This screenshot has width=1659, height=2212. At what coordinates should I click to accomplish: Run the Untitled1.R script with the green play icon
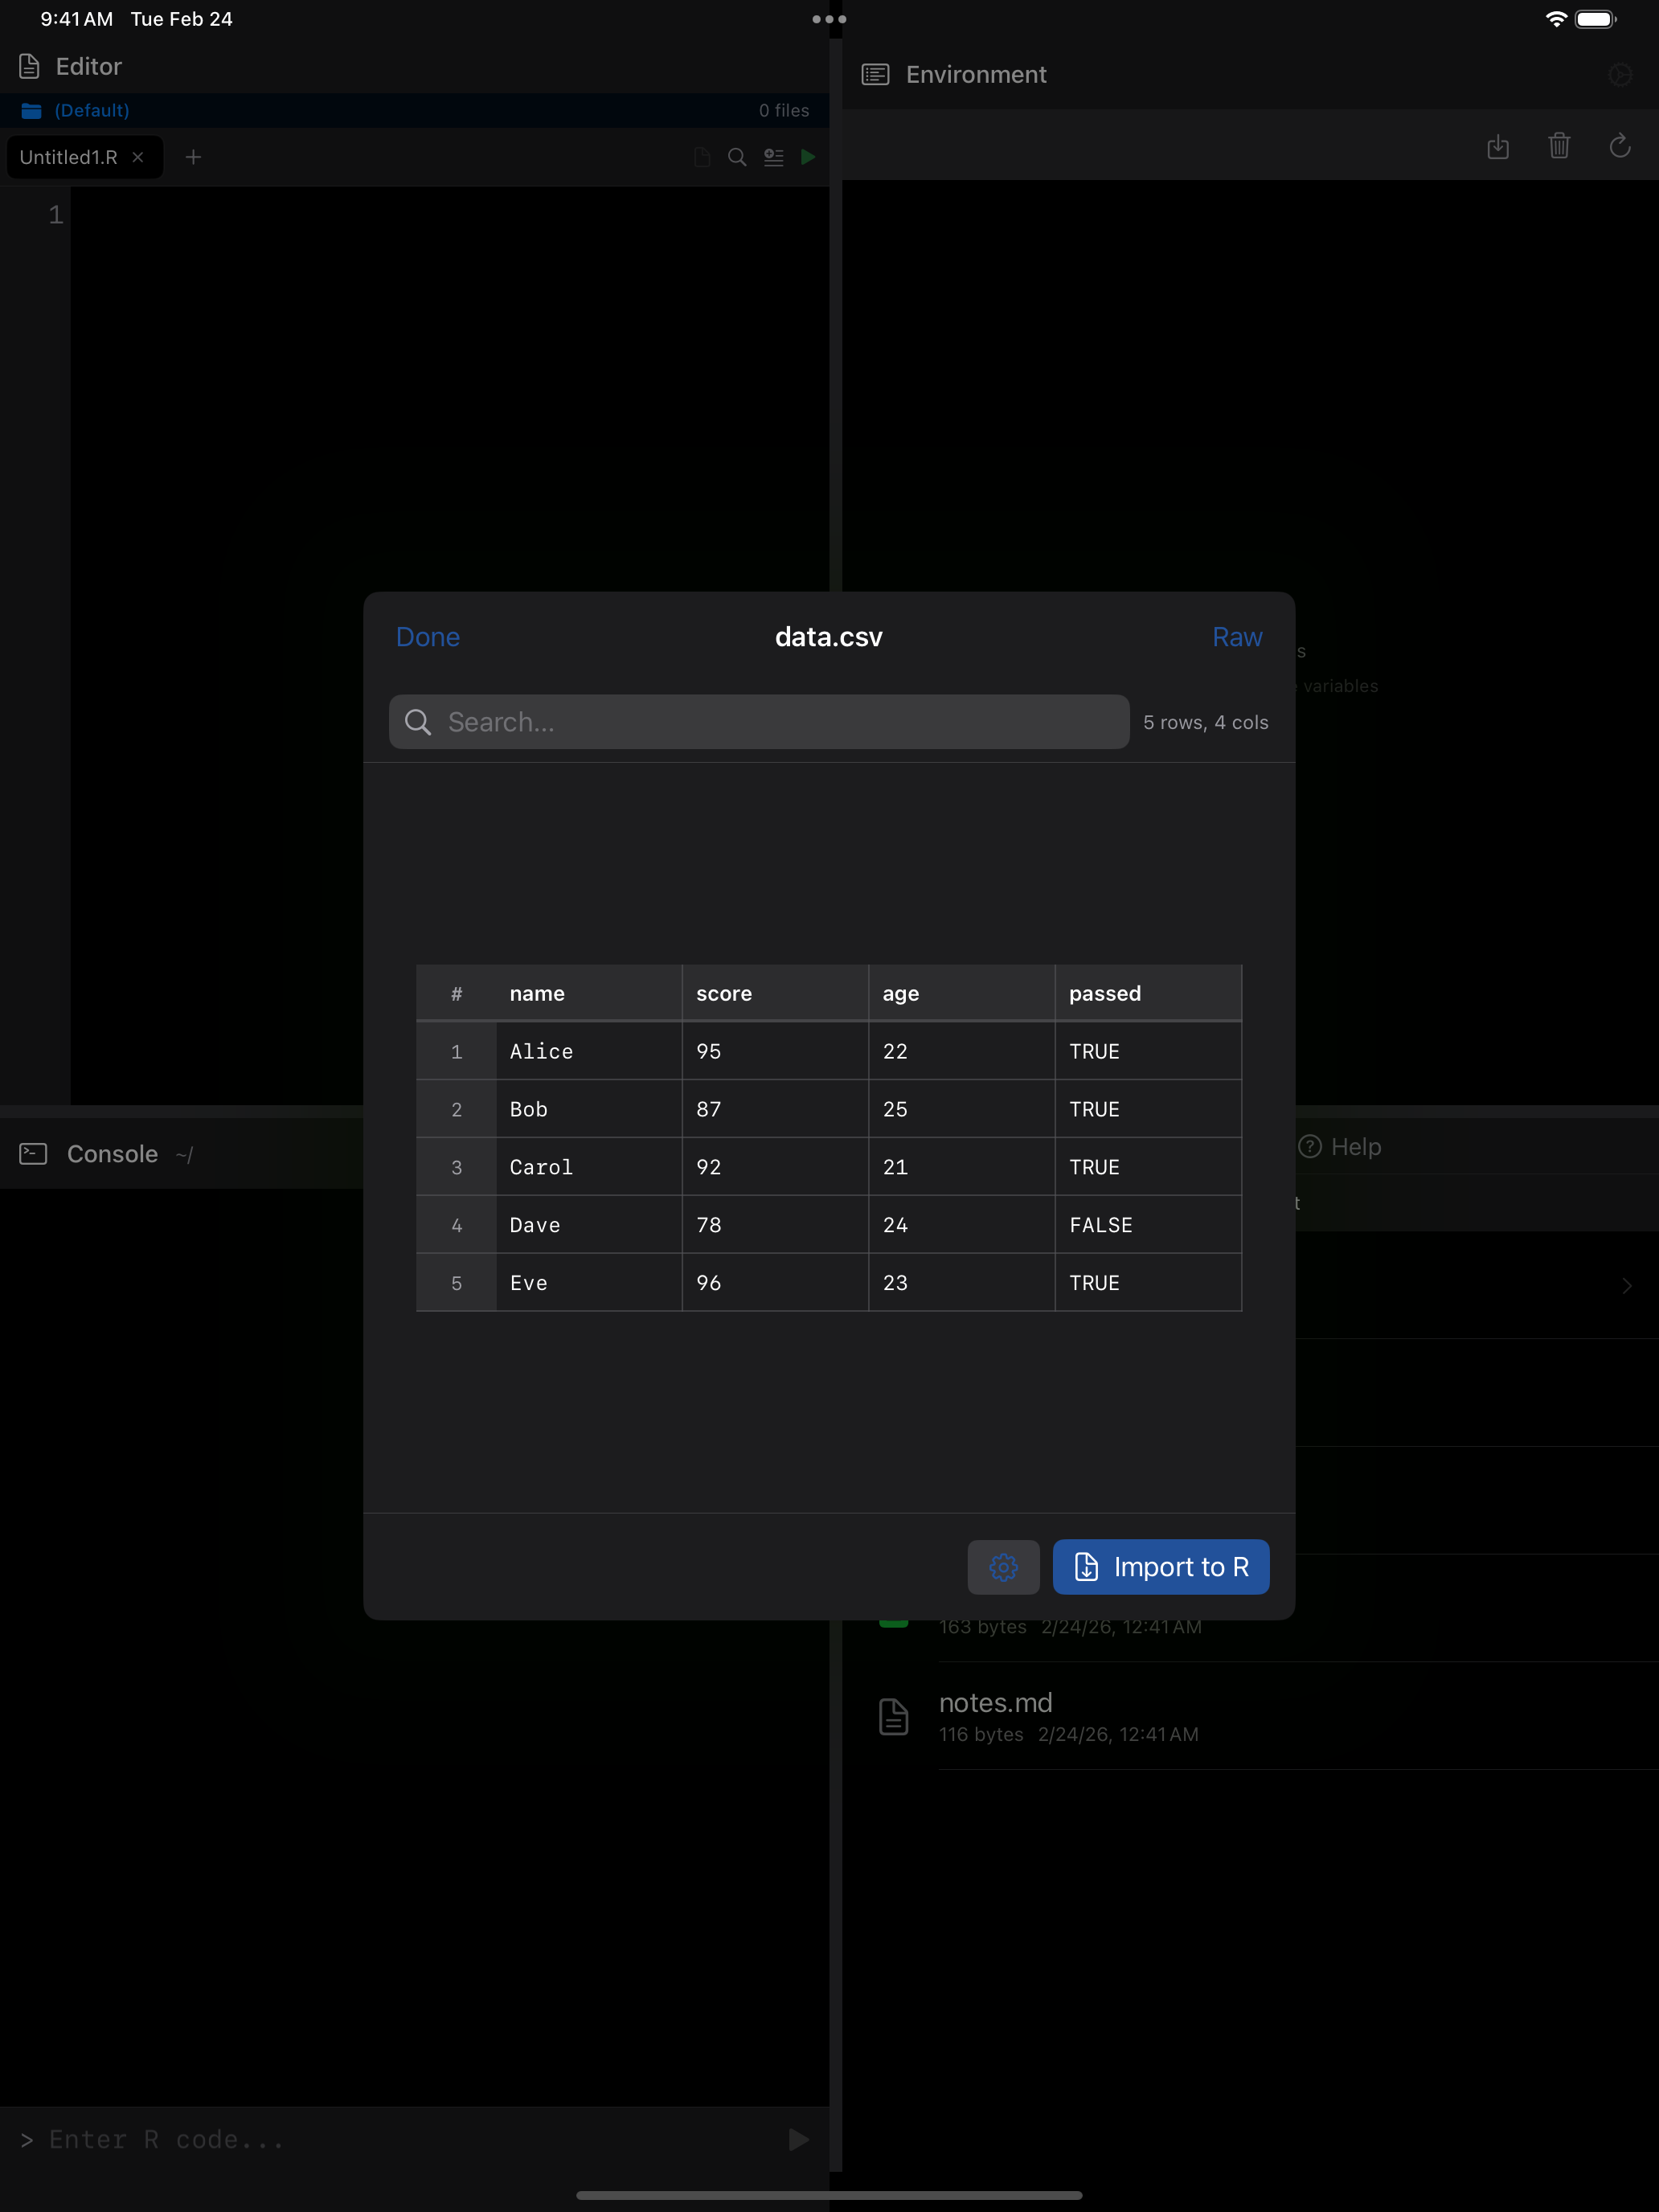pos(809,157)
